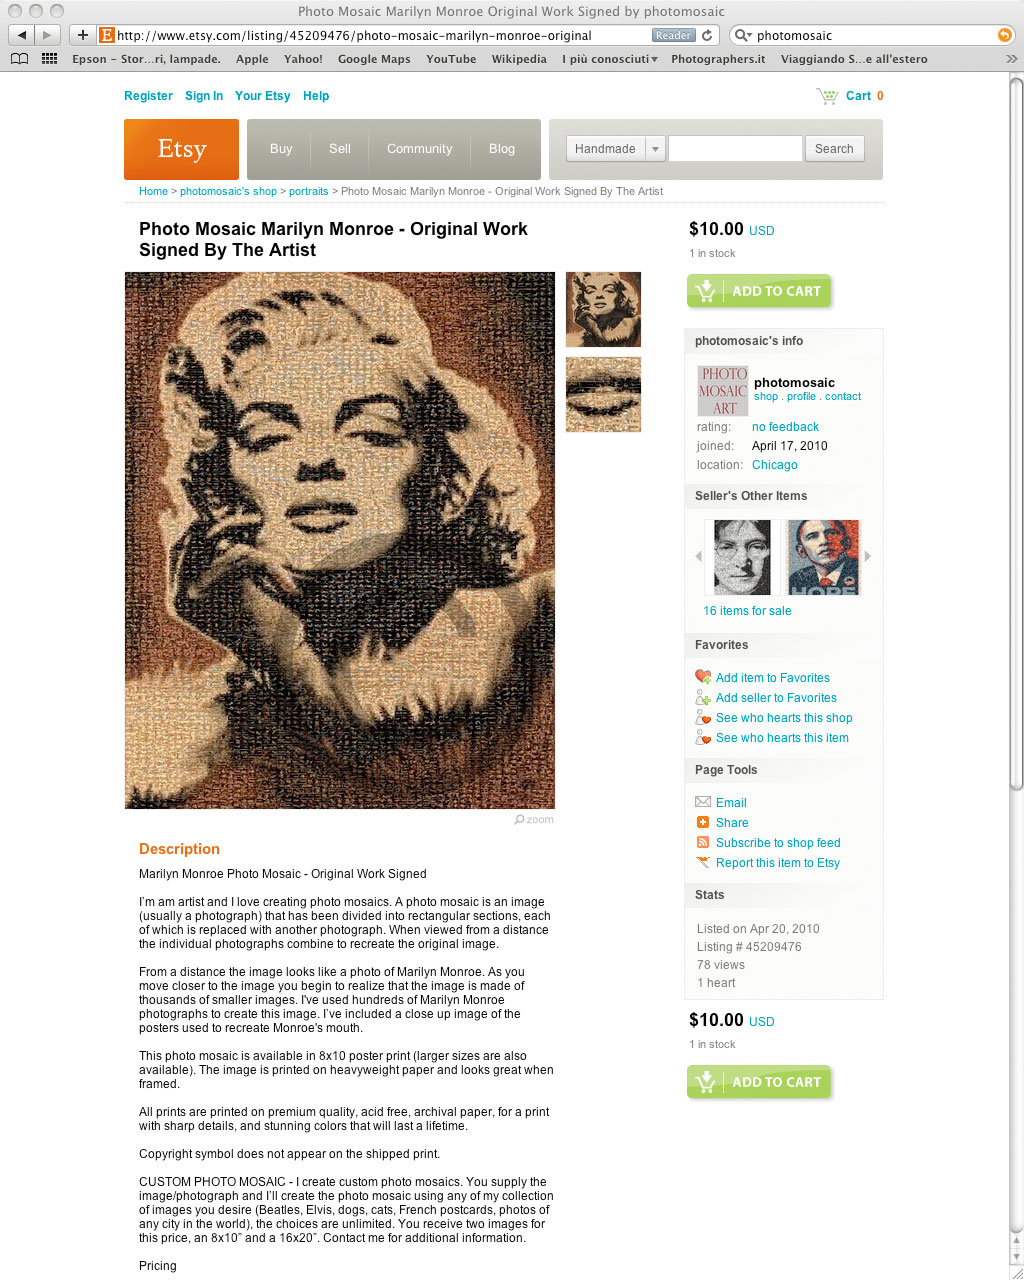Open the 16 items for sale link

pos(747,611)
